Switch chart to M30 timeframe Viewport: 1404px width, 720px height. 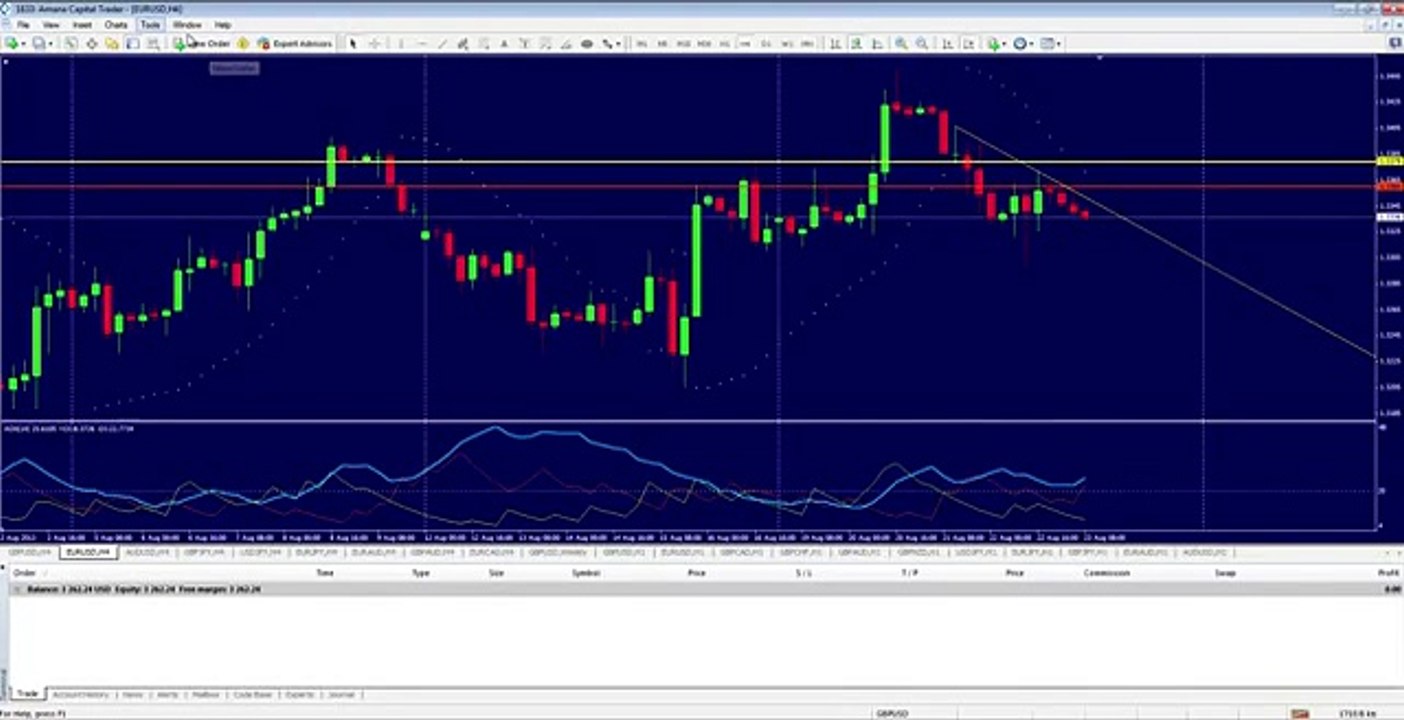click(x=704, y=43)
